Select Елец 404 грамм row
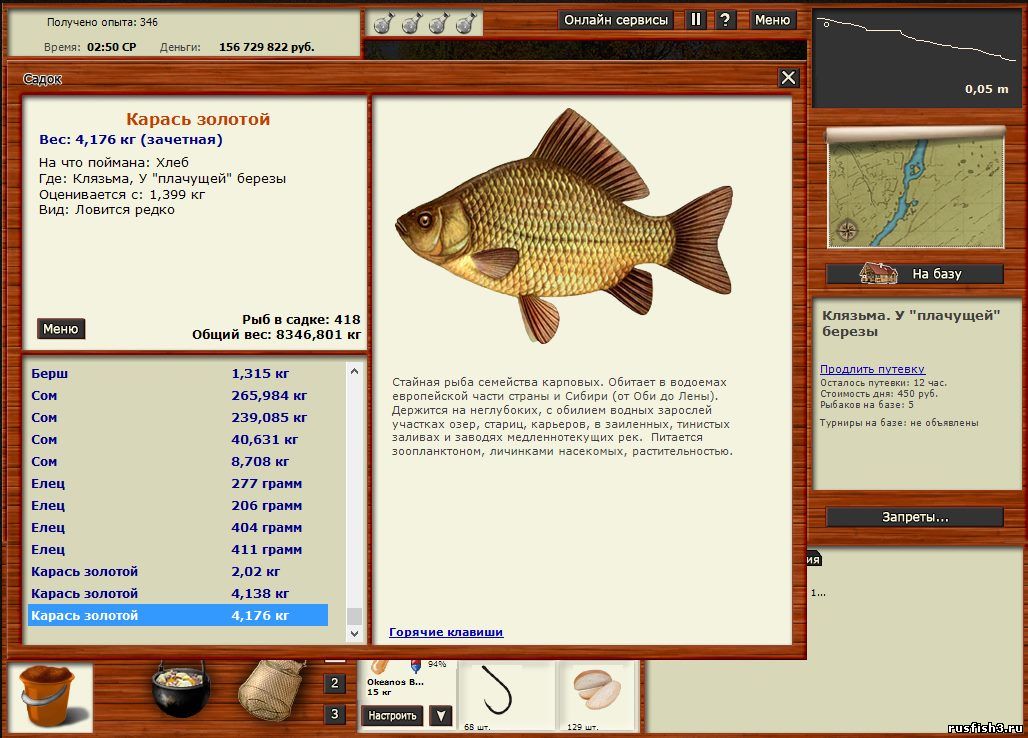 [178, 527]
